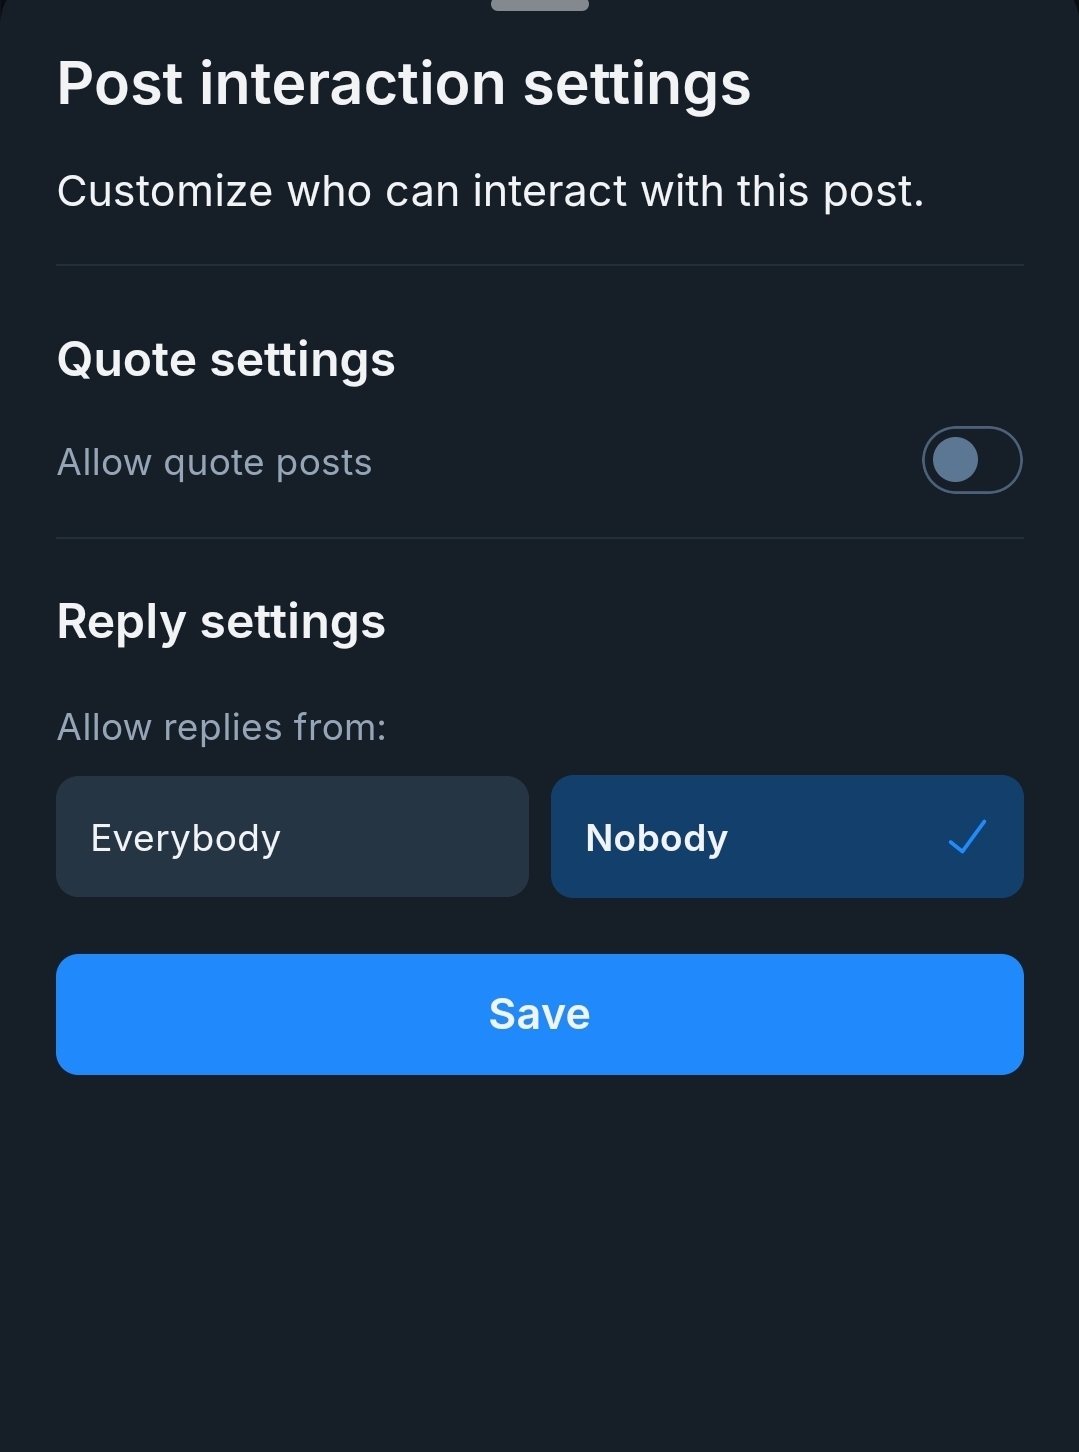Click the Quote settings heading
Screen dimensions: 1079x1452
(x=226, y=360)
